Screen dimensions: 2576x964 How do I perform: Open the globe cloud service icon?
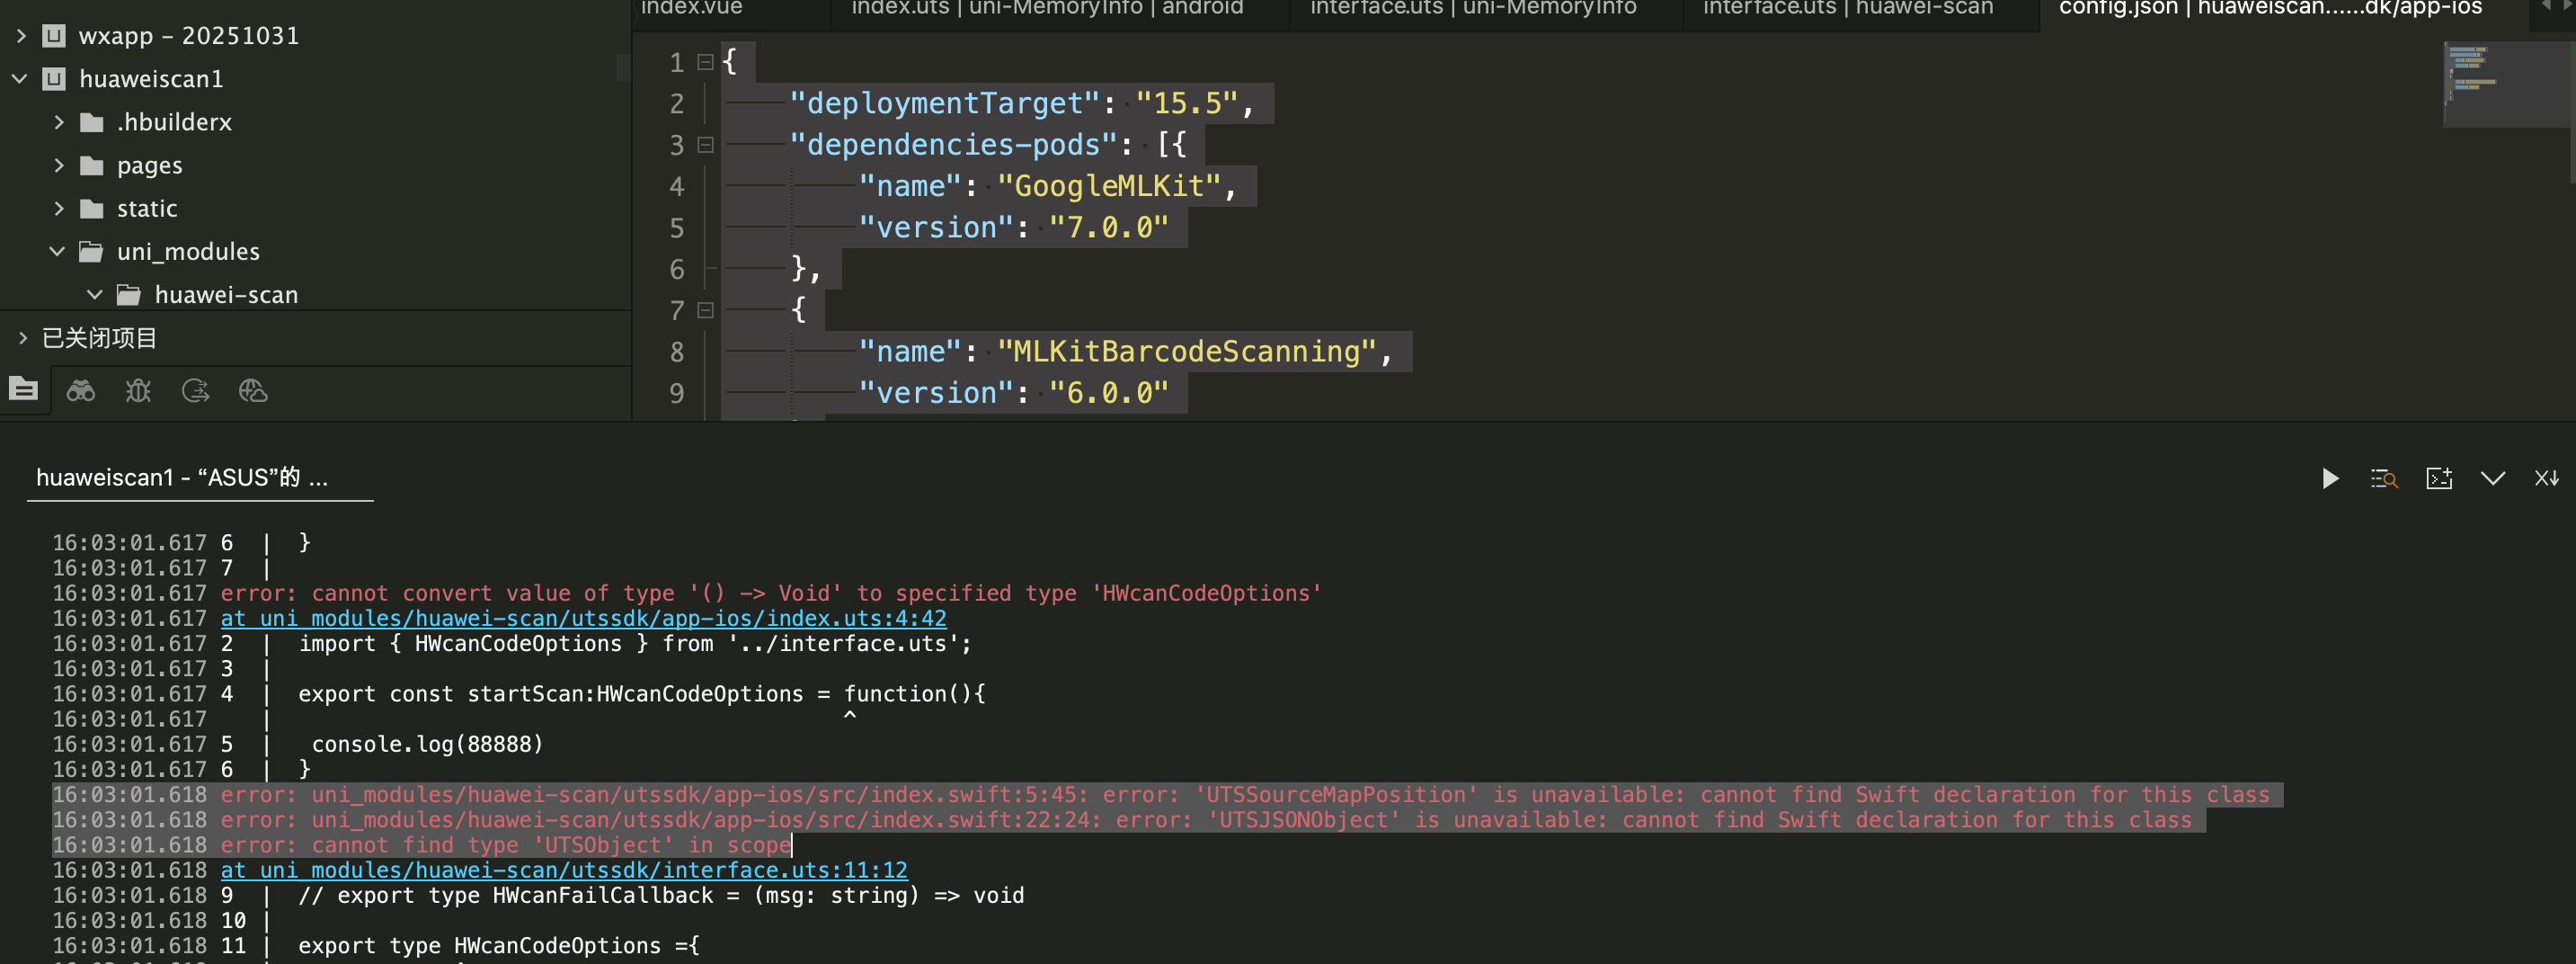(x=253, y=391)
